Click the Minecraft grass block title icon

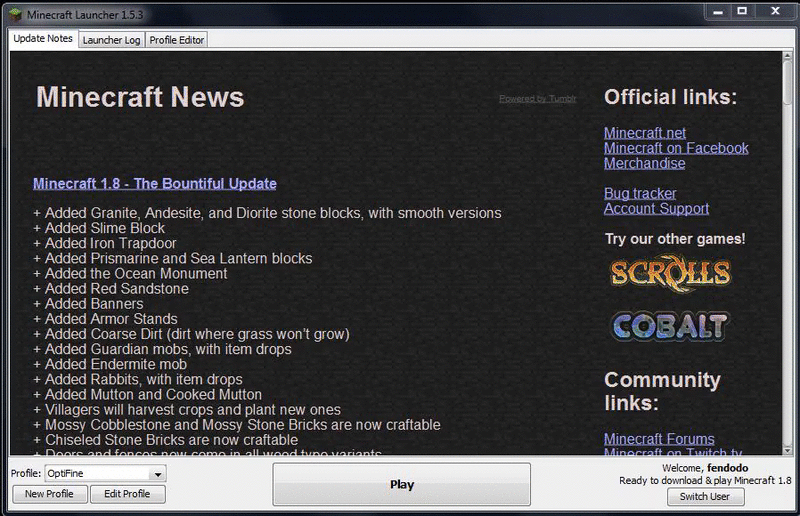pyautogui.click(x=16, y=14)
